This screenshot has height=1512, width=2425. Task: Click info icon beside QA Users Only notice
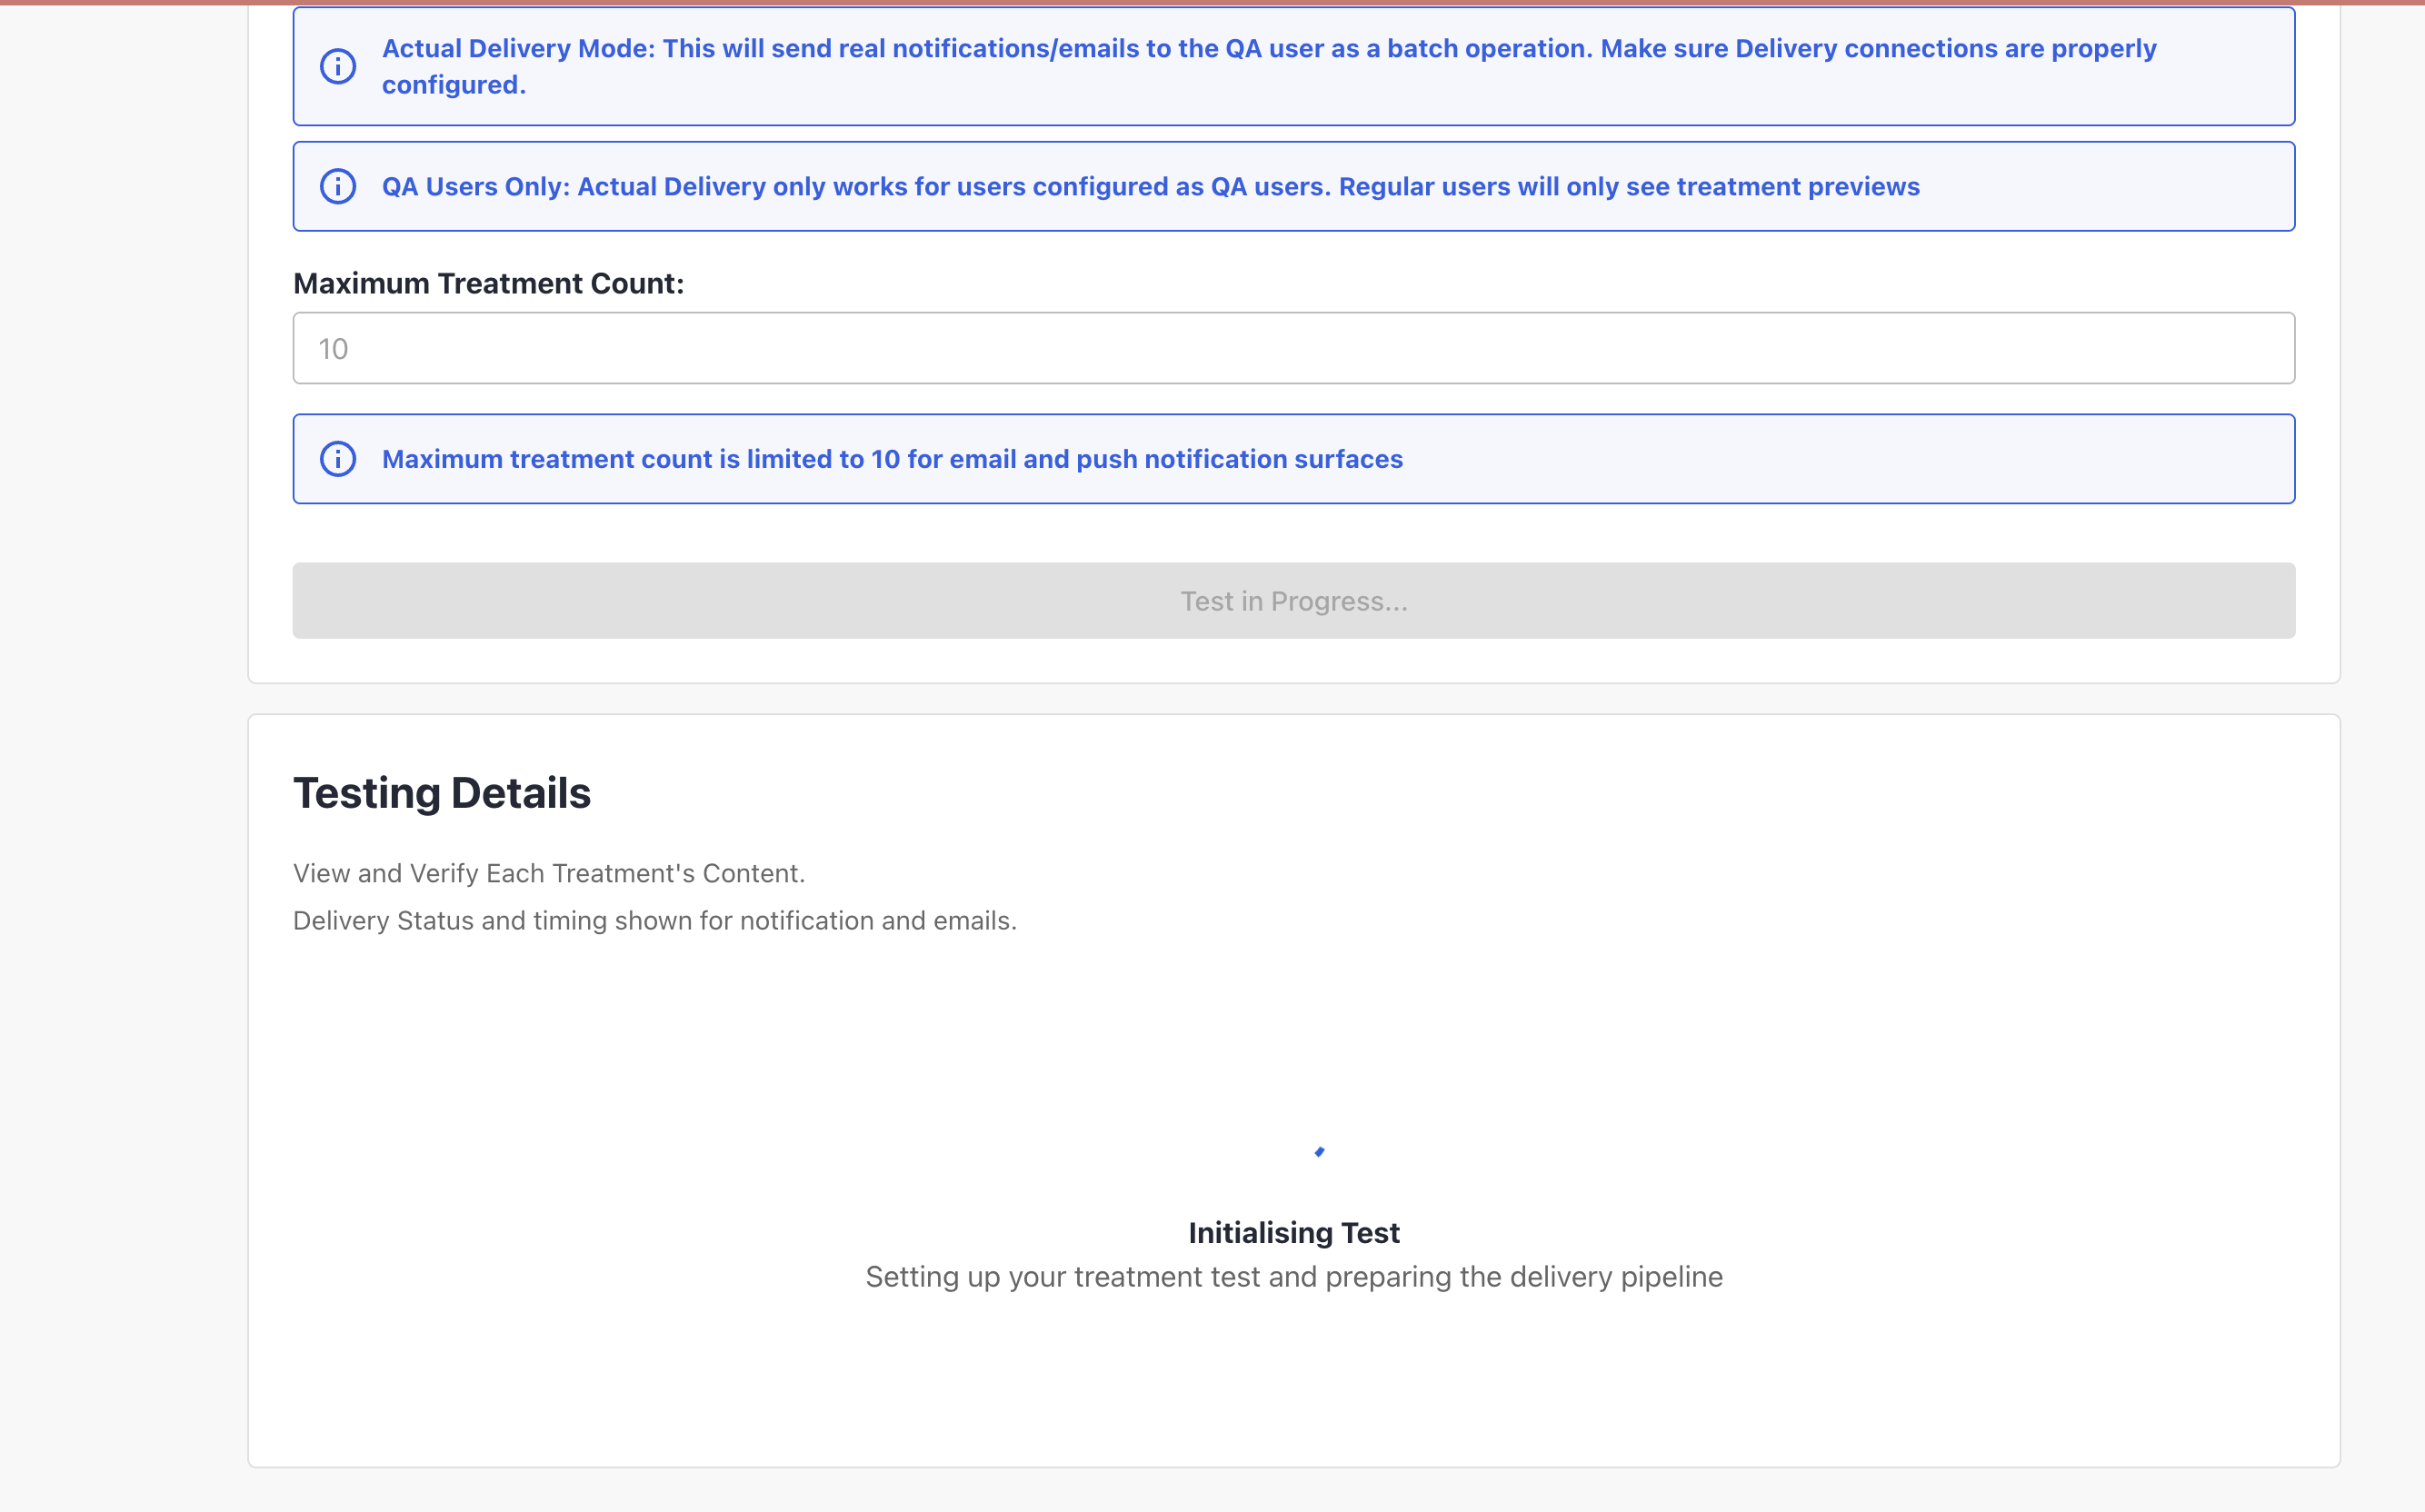pos(338,187)
